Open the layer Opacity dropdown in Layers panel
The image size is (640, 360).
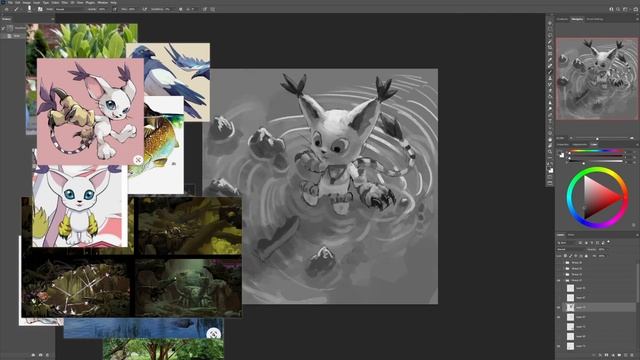point(603,249)
